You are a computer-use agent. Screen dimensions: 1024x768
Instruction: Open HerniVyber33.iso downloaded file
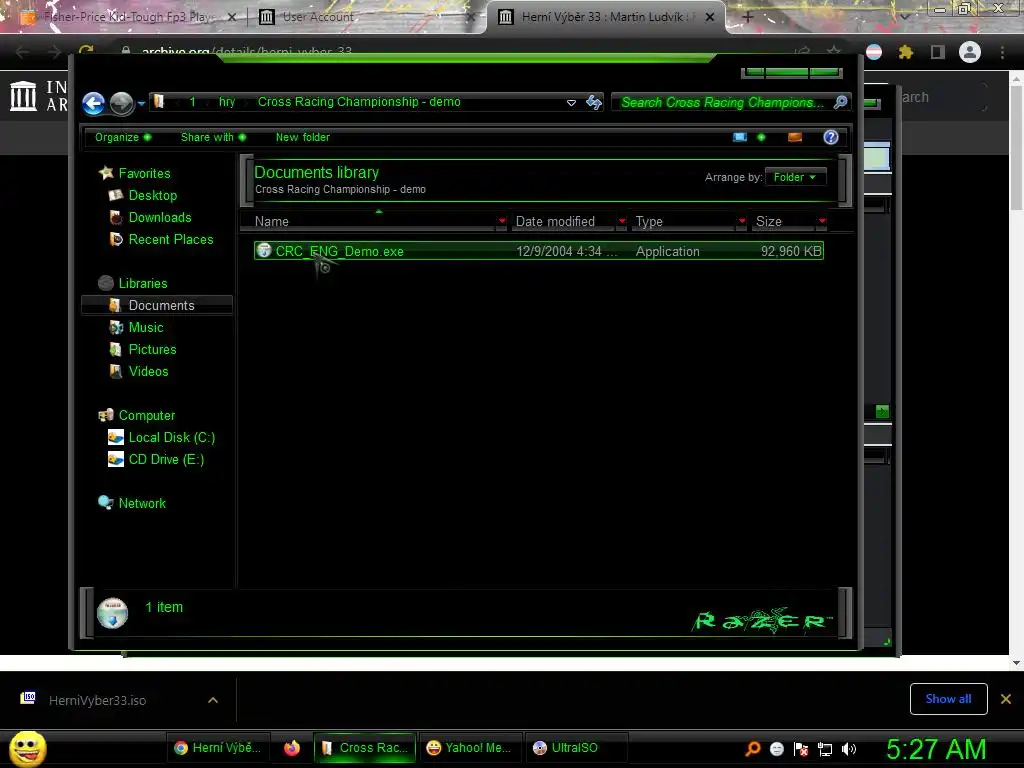coord(97,701)
